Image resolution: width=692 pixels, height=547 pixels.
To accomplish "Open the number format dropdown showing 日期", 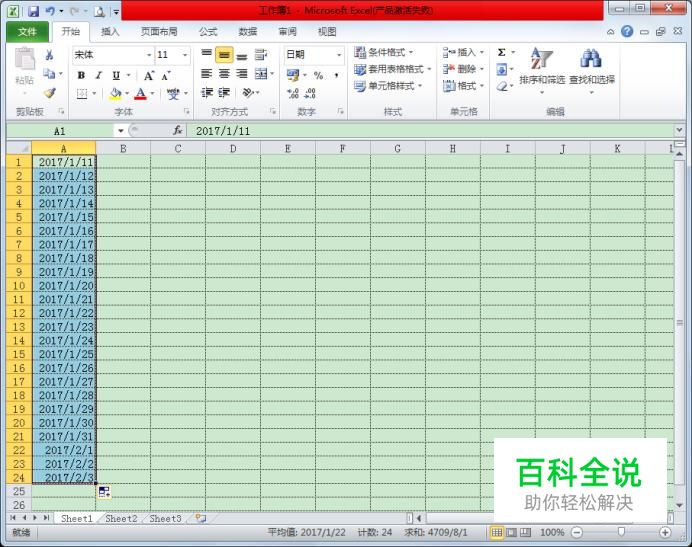I will tap(339, 55).
